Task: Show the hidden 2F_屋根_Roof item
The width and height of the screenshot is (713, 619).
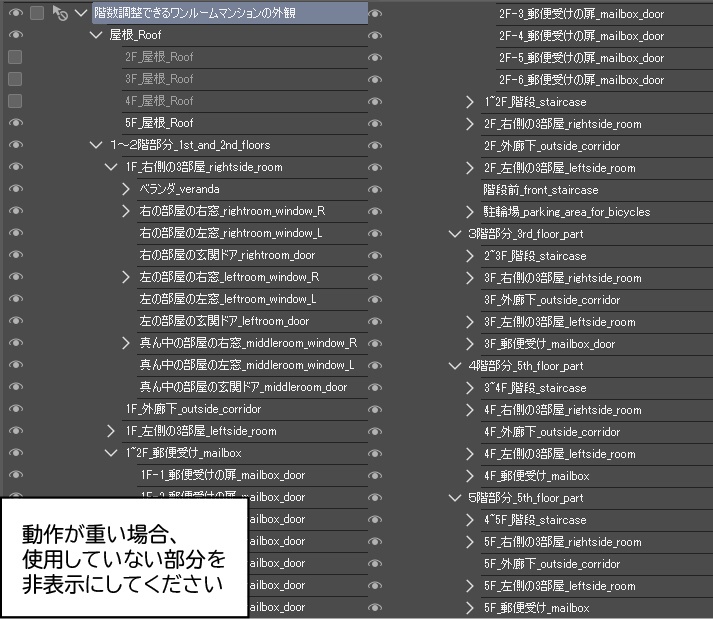Action: click(15, 57)
